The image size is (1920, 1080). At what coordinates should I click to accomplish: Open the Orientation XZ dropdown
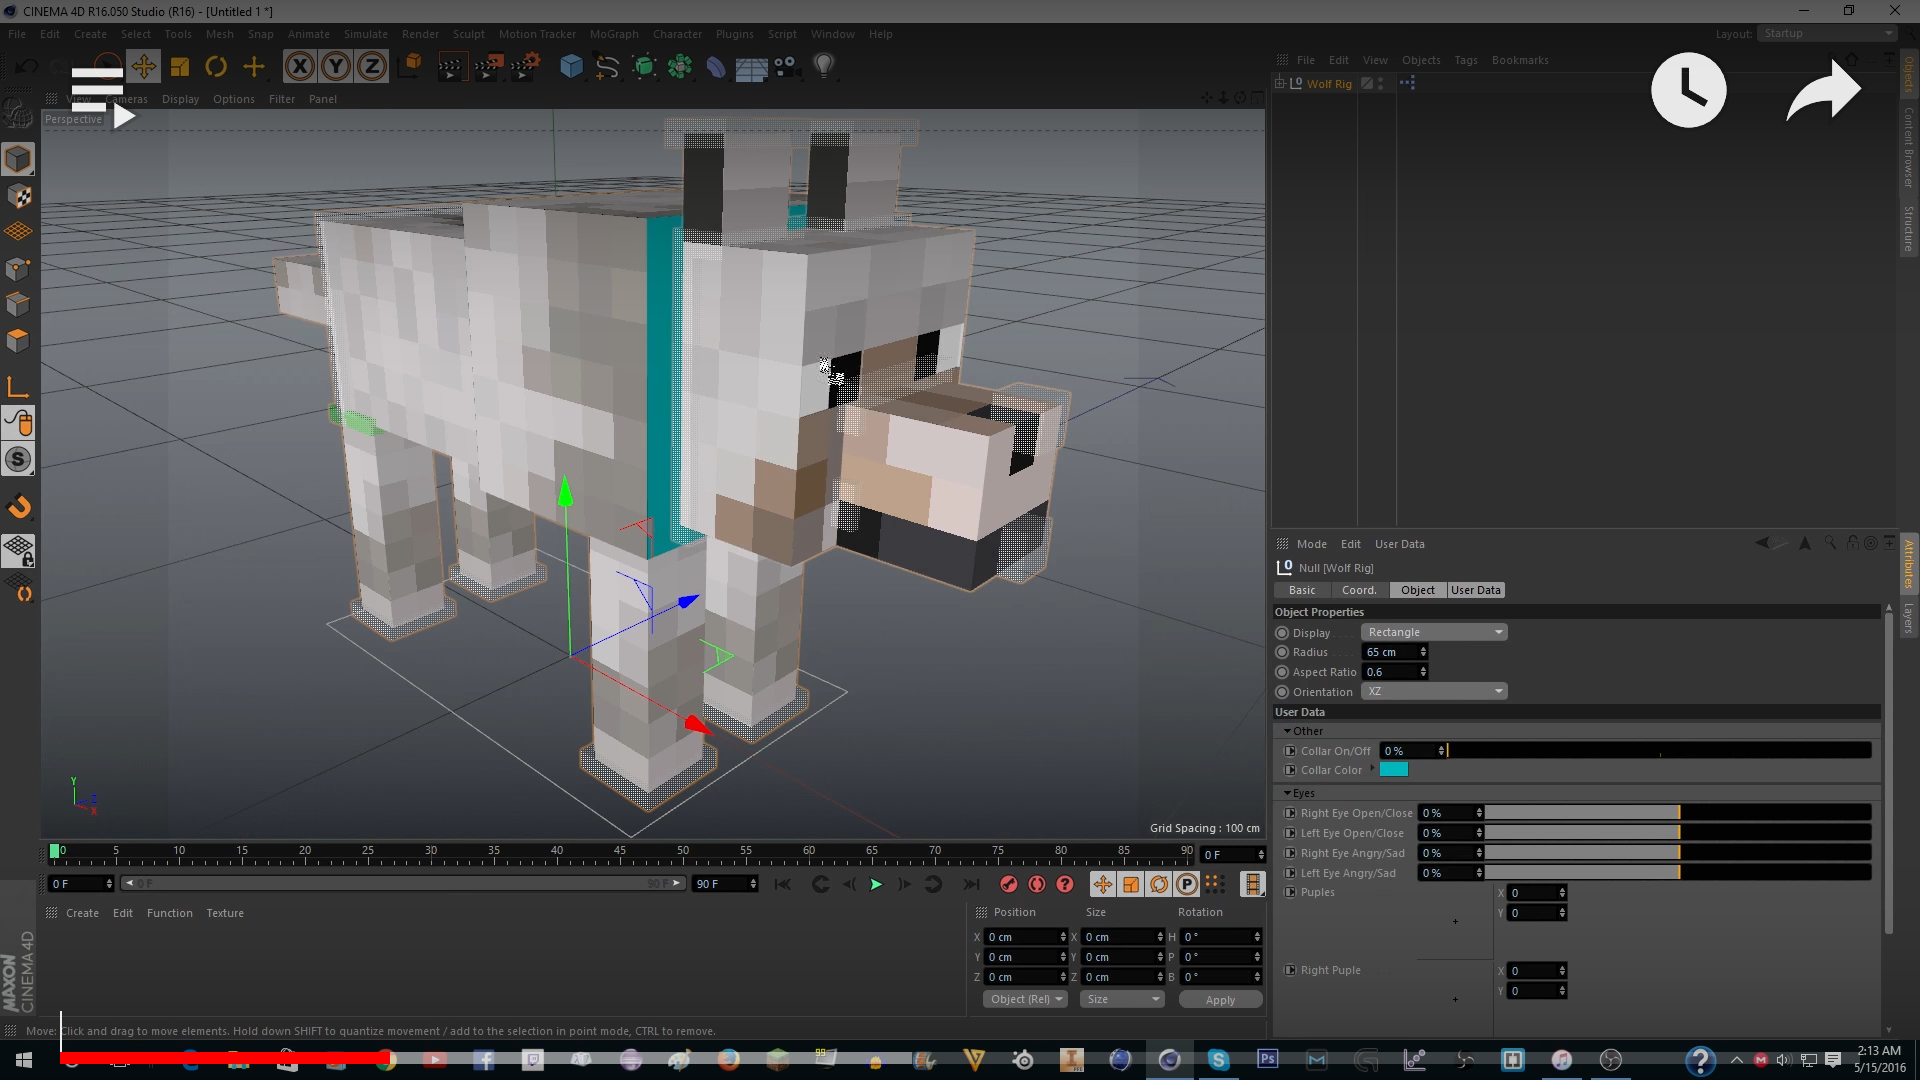(x=1434, y=691)
